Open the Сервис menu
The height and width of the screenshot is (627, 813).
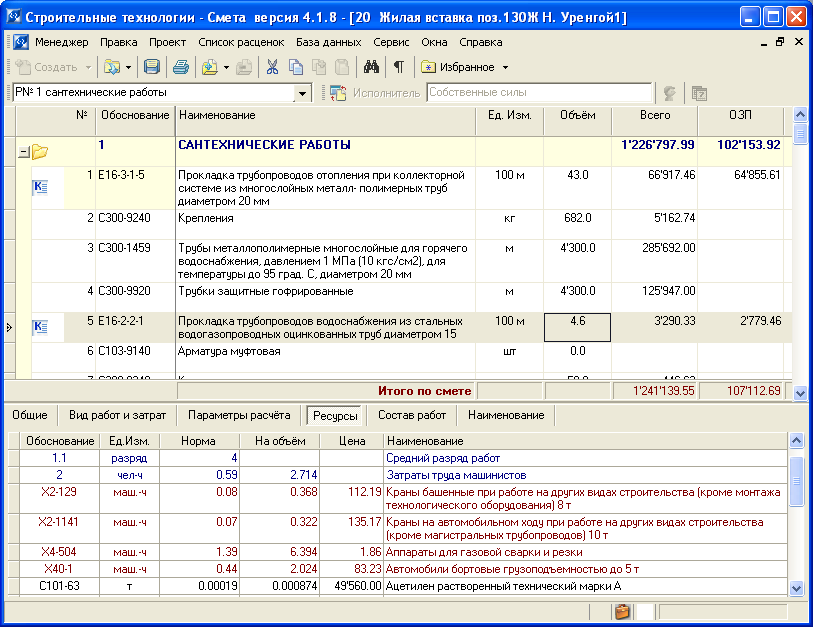pyautogui.click(x=391, y=42)
